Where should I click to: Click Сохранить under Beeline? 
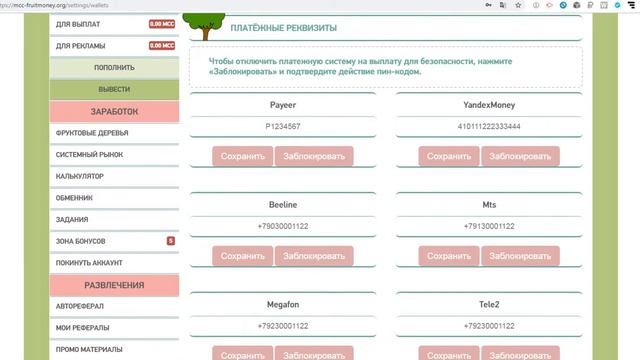pyautogui.click(x=242, y=256)
